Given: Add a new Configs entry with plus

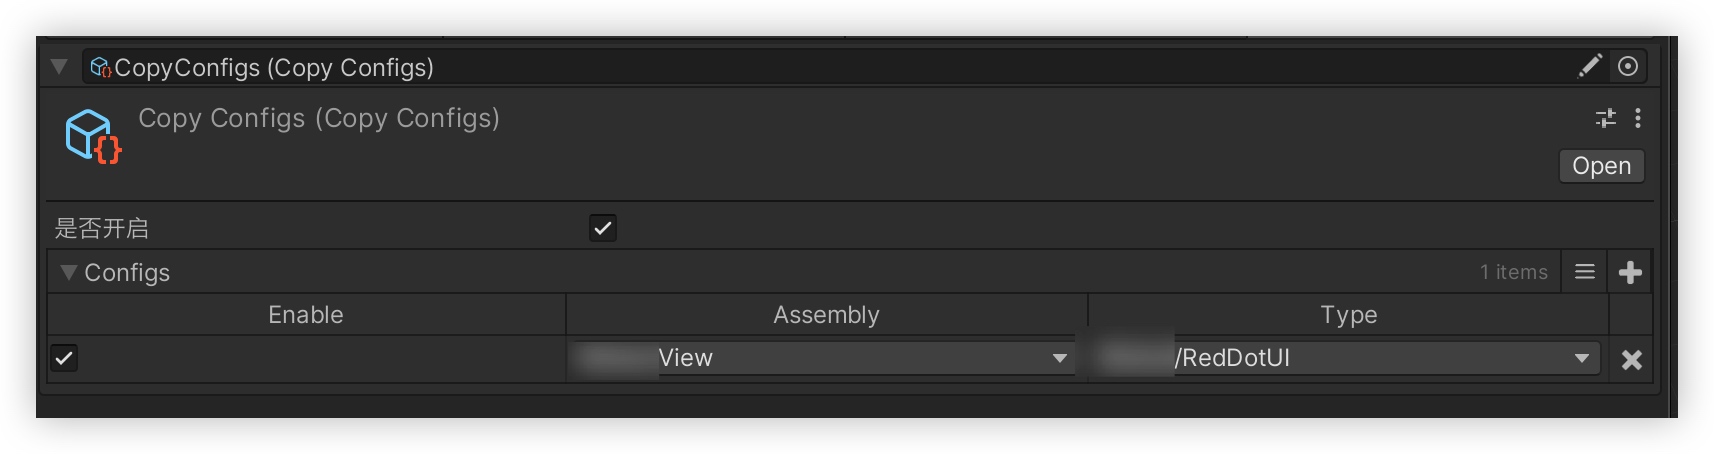Looking at the screenshot, I should [1630, 272].
